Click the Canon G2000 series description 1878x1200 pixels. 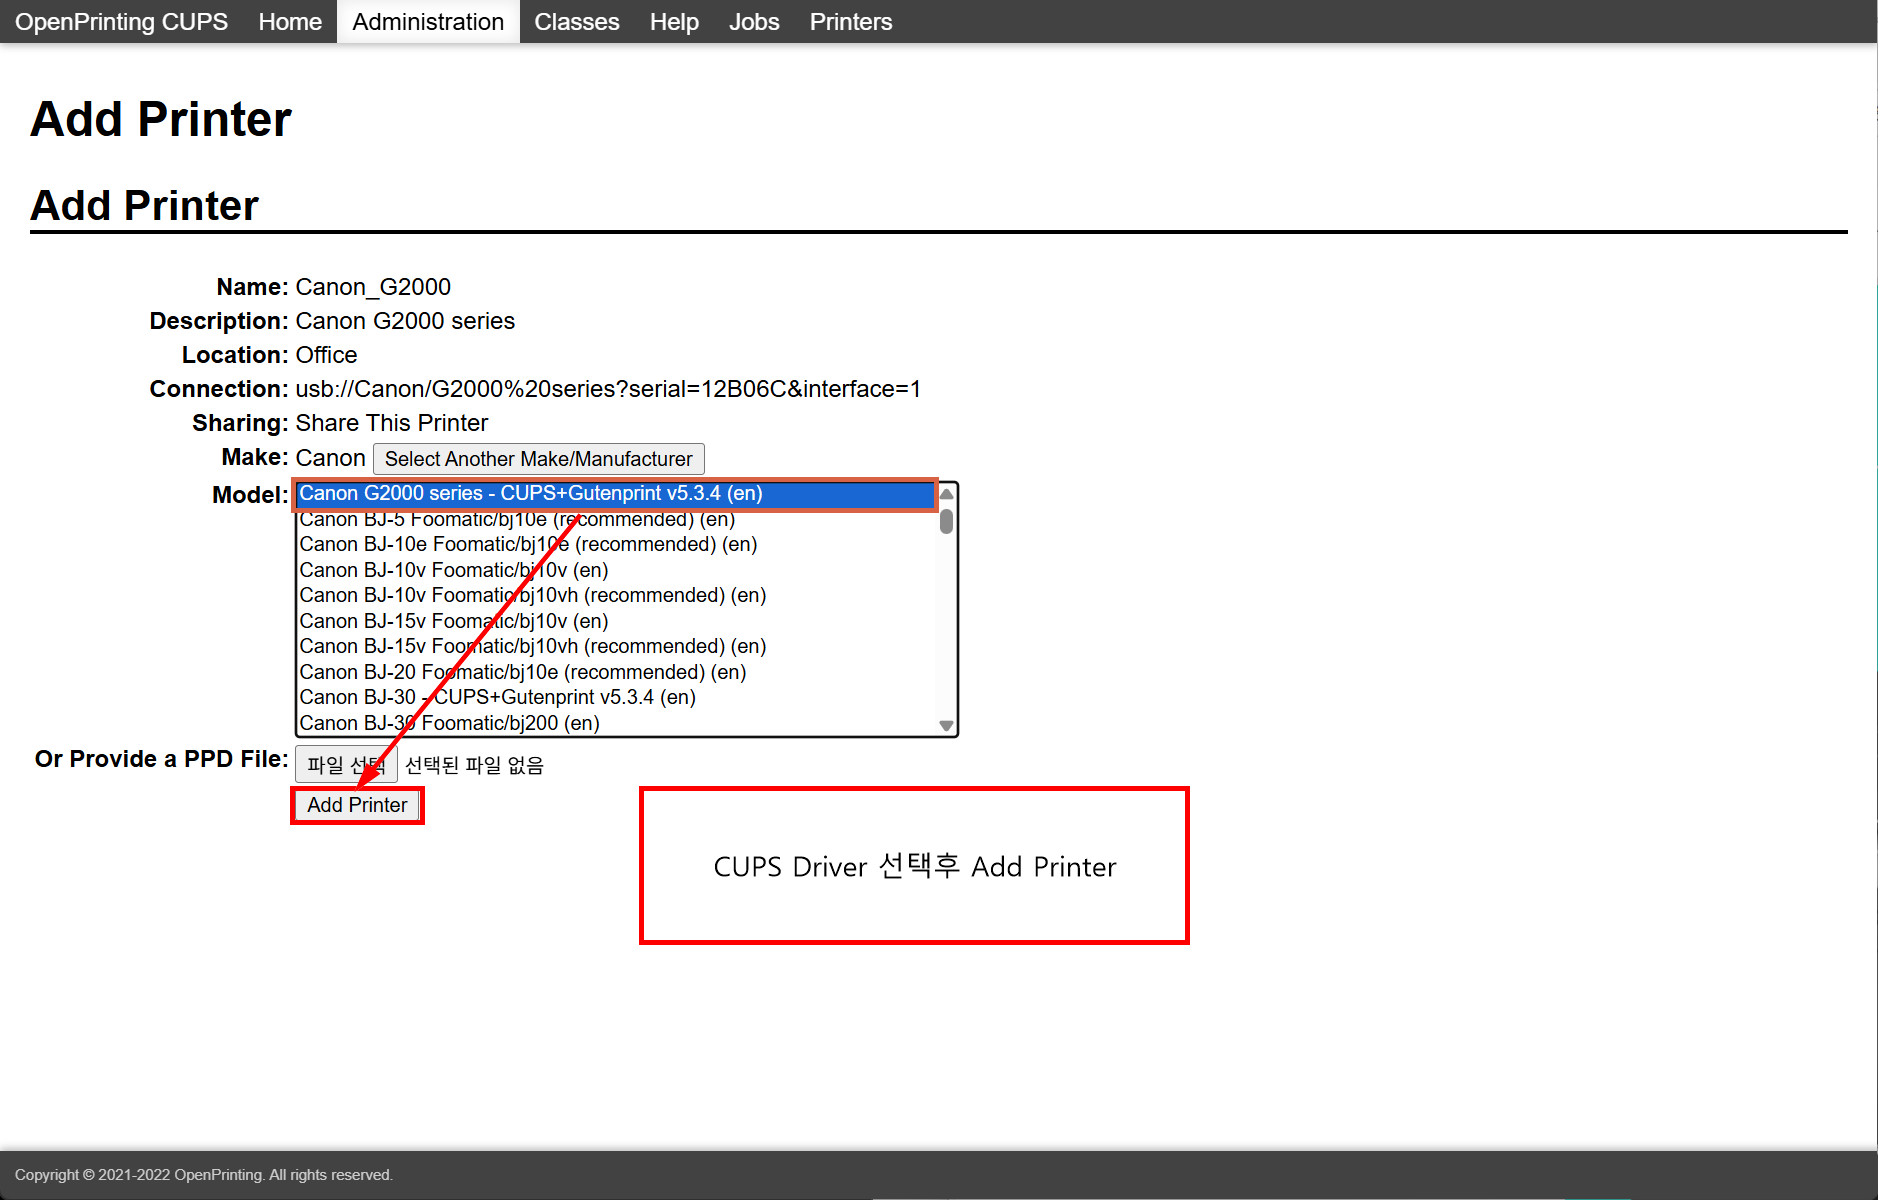coord(405,321)
